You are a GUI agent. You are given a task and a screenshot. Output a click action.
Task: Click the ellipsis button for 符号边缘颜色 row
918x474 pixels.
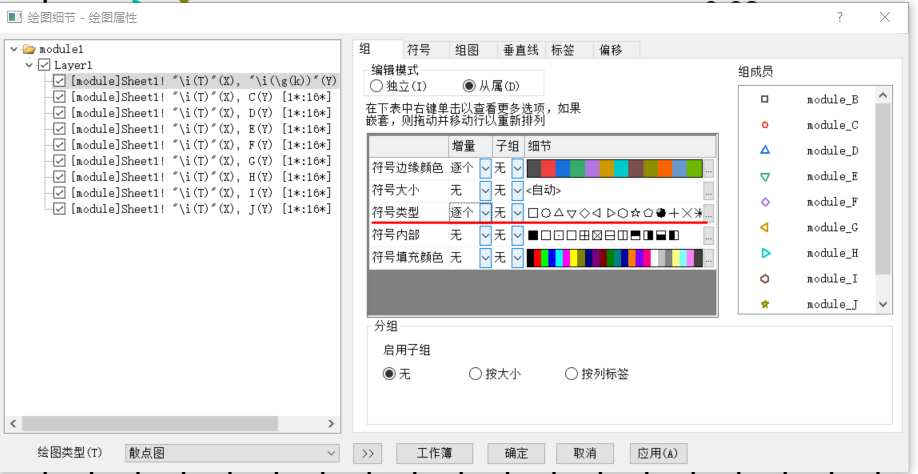709,169
